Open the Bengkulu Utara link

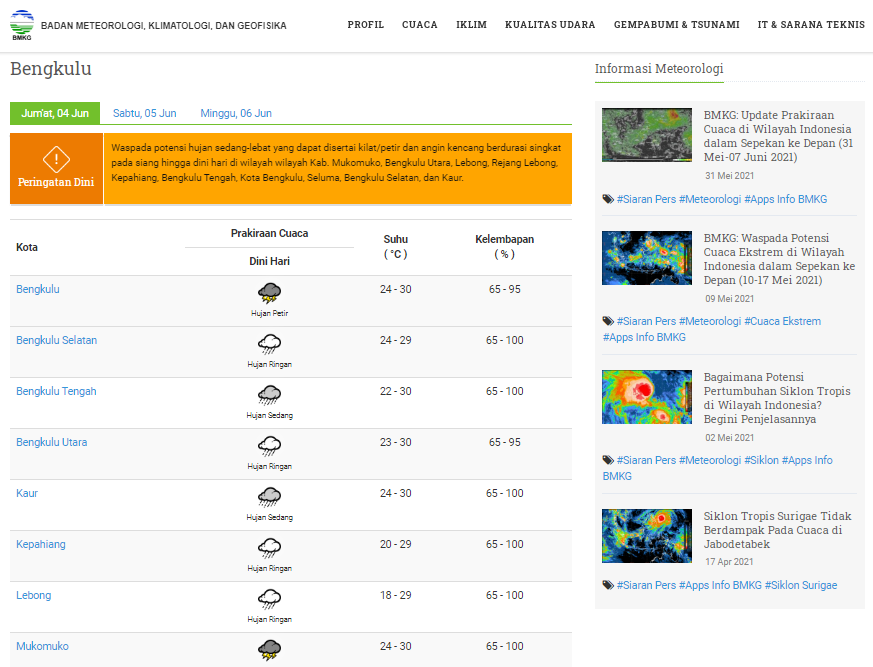pos(52,442)
